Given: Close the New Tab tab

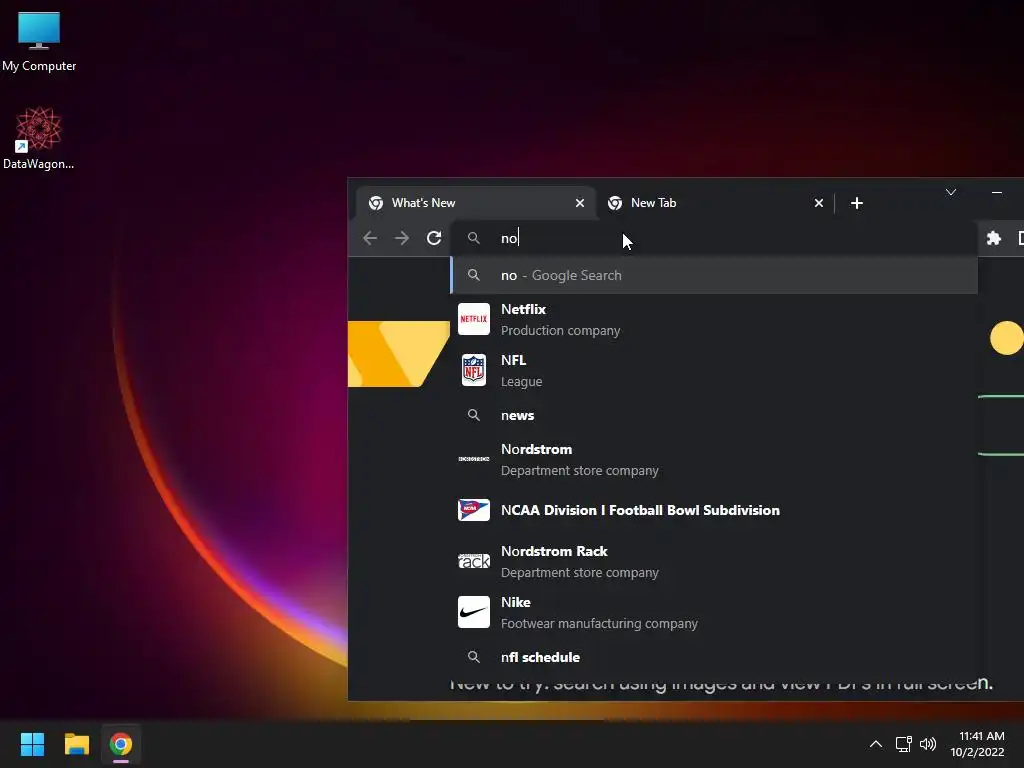Looking at the screenshot, I should (818, 203).
